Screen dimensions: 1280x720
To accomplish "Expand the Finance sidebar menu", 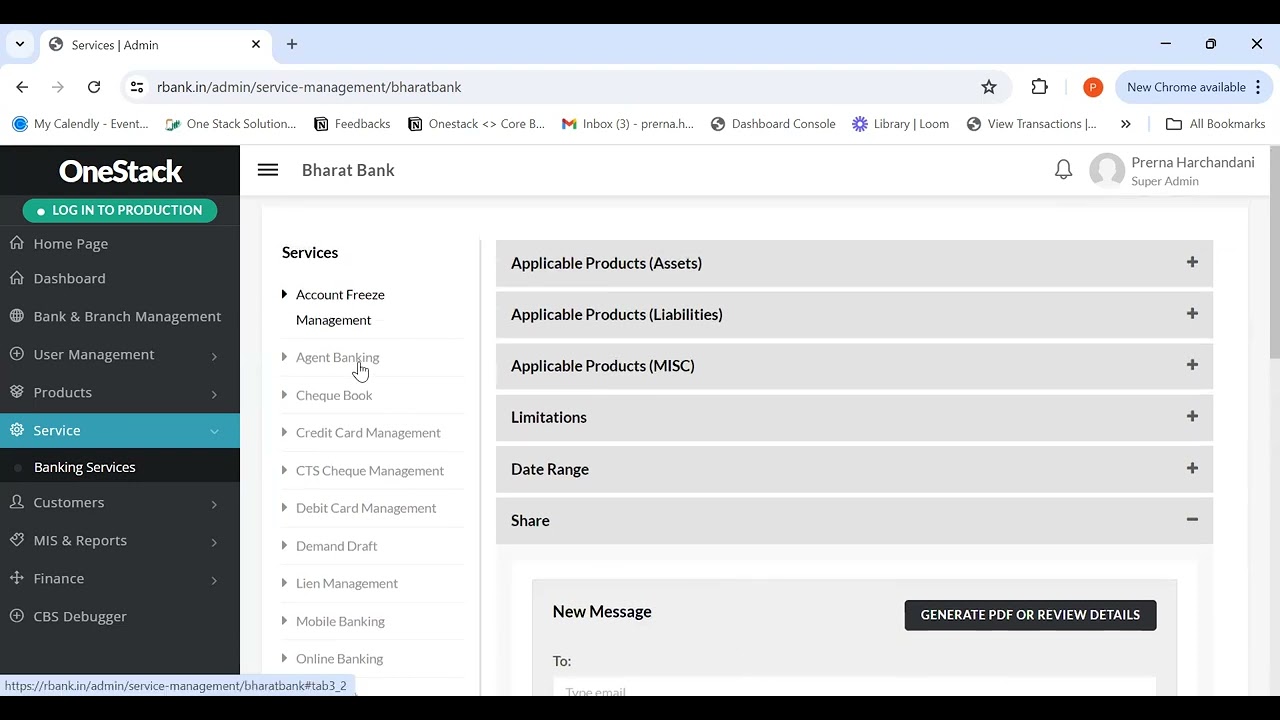I will [x=120, y=578].
